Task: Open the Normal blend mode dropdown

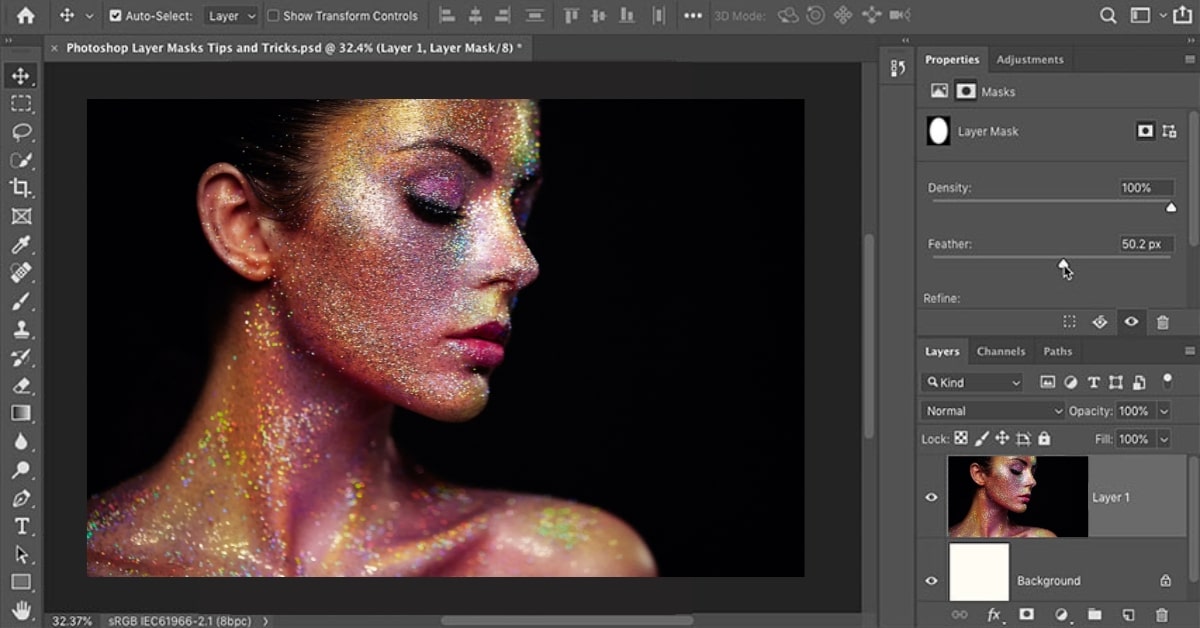Action: click(993, 411)
